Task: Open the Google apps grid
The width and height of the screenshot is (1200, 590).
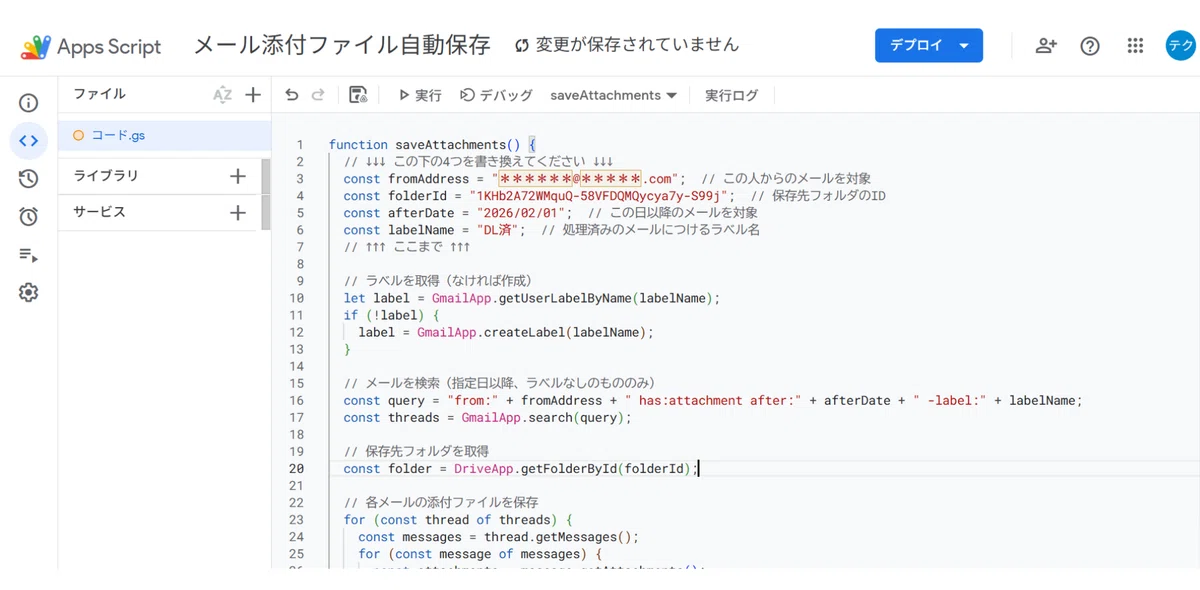Action: pos(1135,46)
